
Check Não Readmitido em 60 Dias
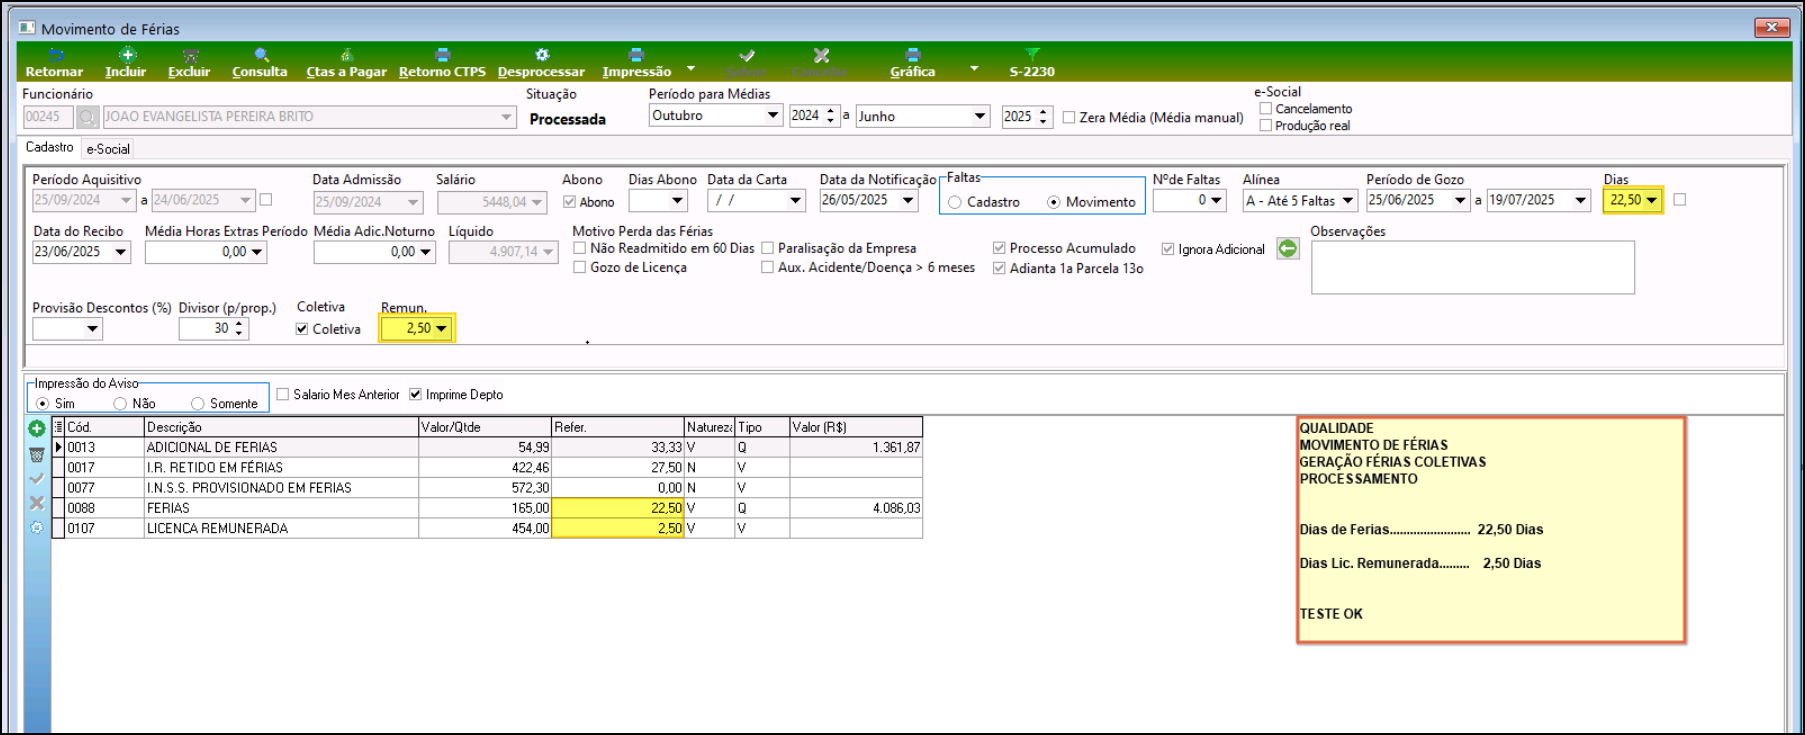pyautogui.click(x=580, y=248)
